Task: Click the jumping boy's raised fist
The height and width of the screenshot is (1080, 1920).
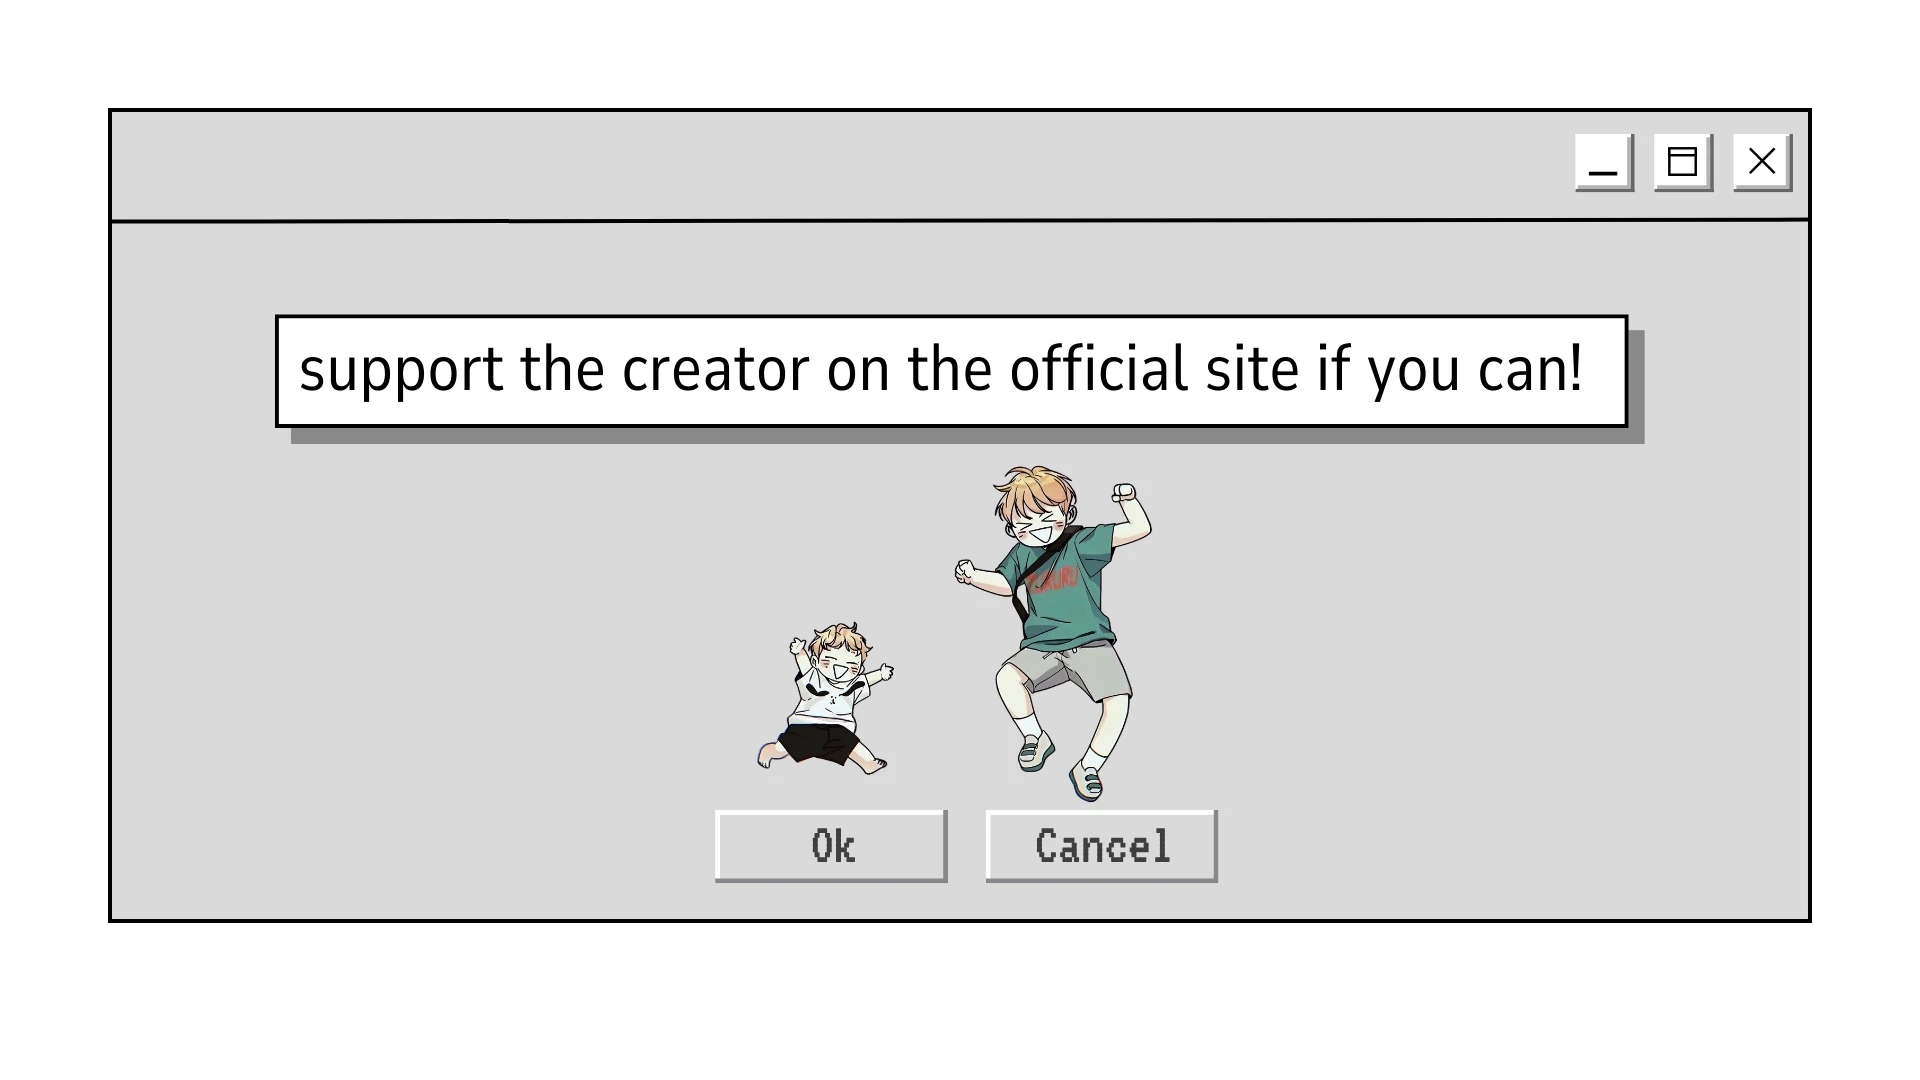Action: click(x=1124, y=493)
